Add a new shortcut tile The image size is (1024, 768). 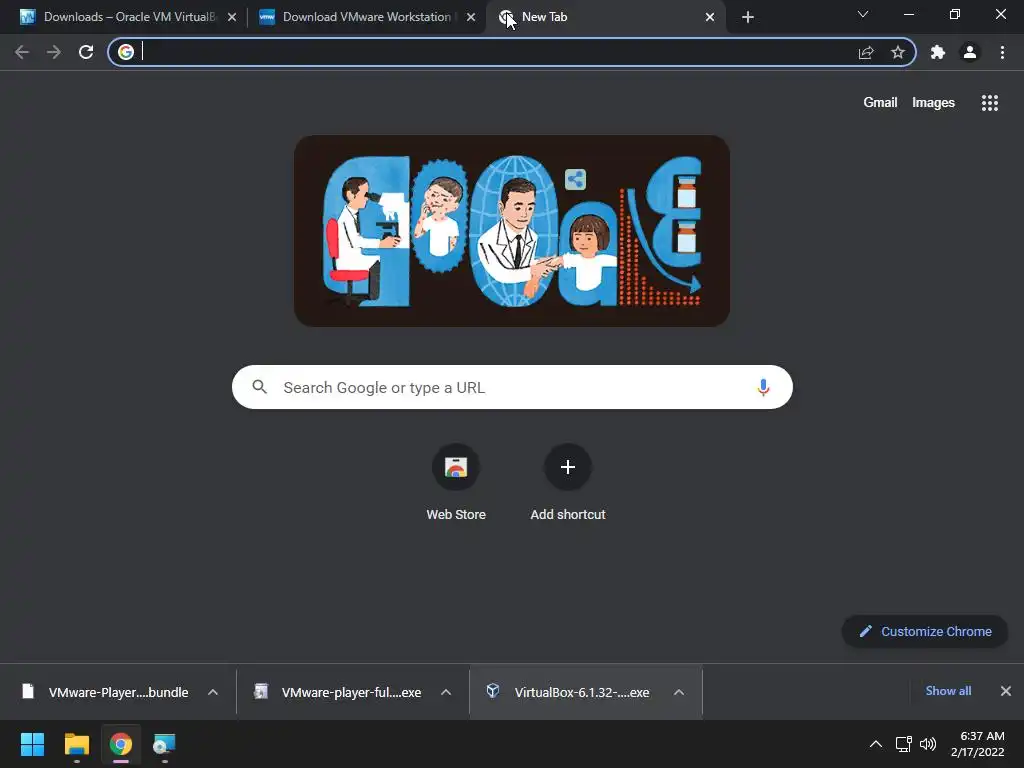tap(568, 483)
